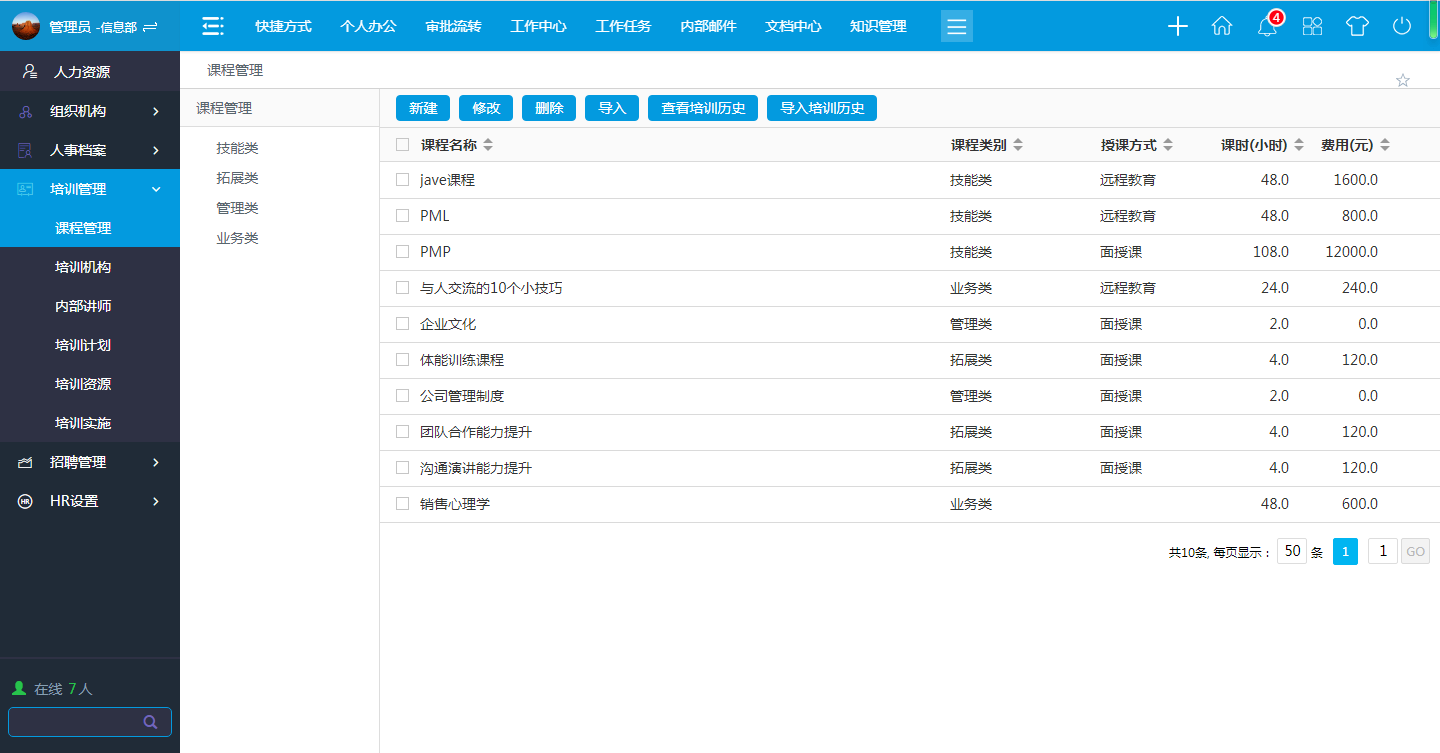
Task: Click the 人力资源 person icon
Action: (29, 72)
